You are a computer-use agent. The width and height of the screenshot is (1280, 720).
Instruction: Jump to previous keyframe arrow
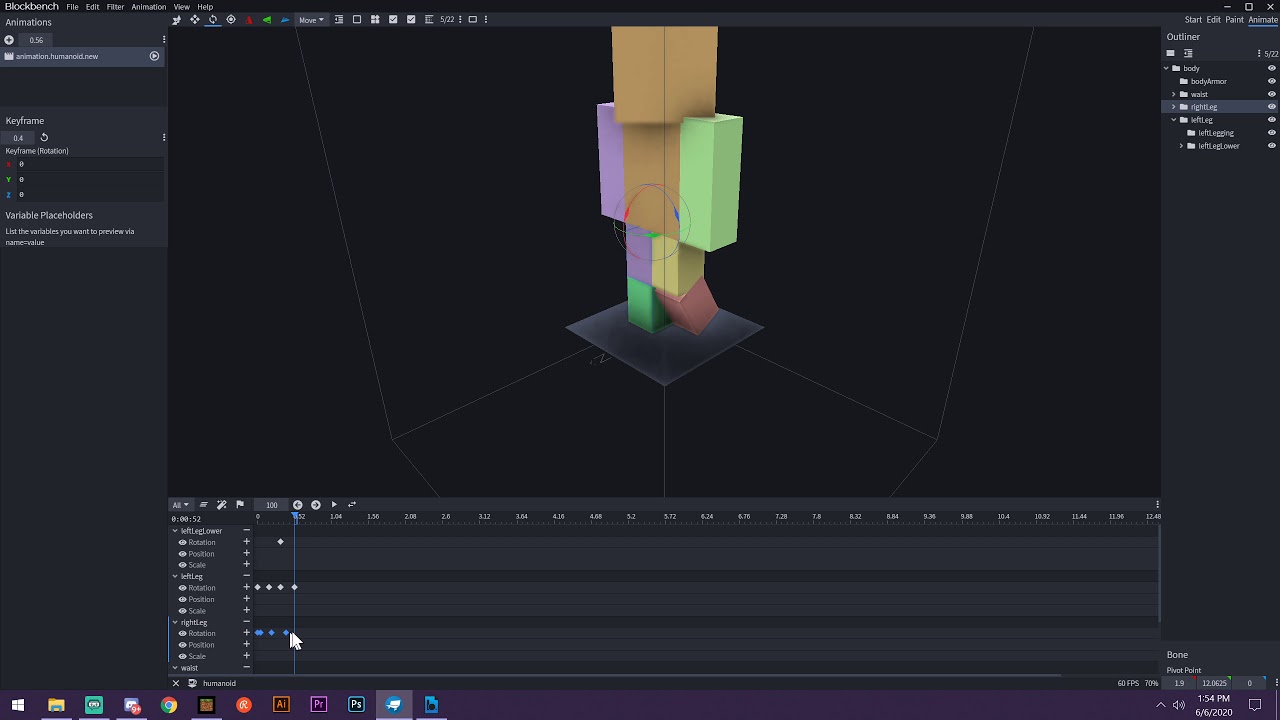(298, 505)
